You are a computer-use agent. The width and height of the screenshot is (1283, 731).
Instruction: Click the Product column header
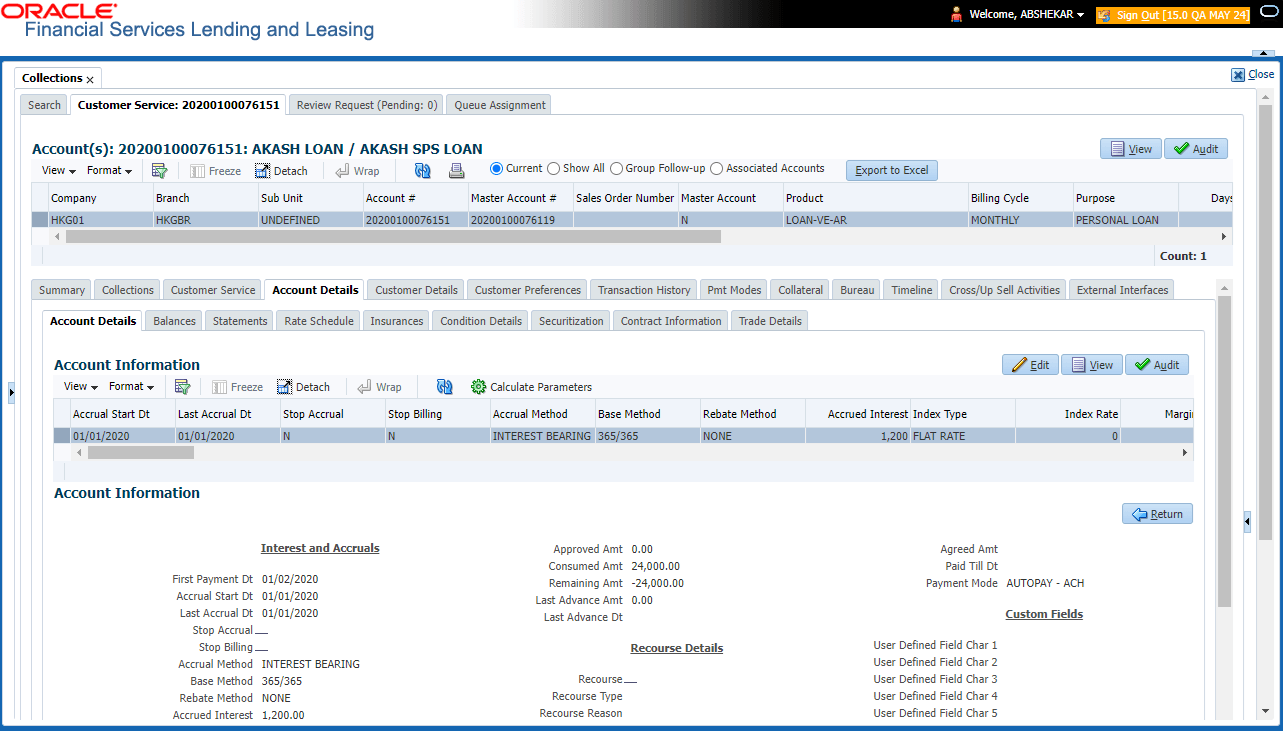tap(874, 198)
